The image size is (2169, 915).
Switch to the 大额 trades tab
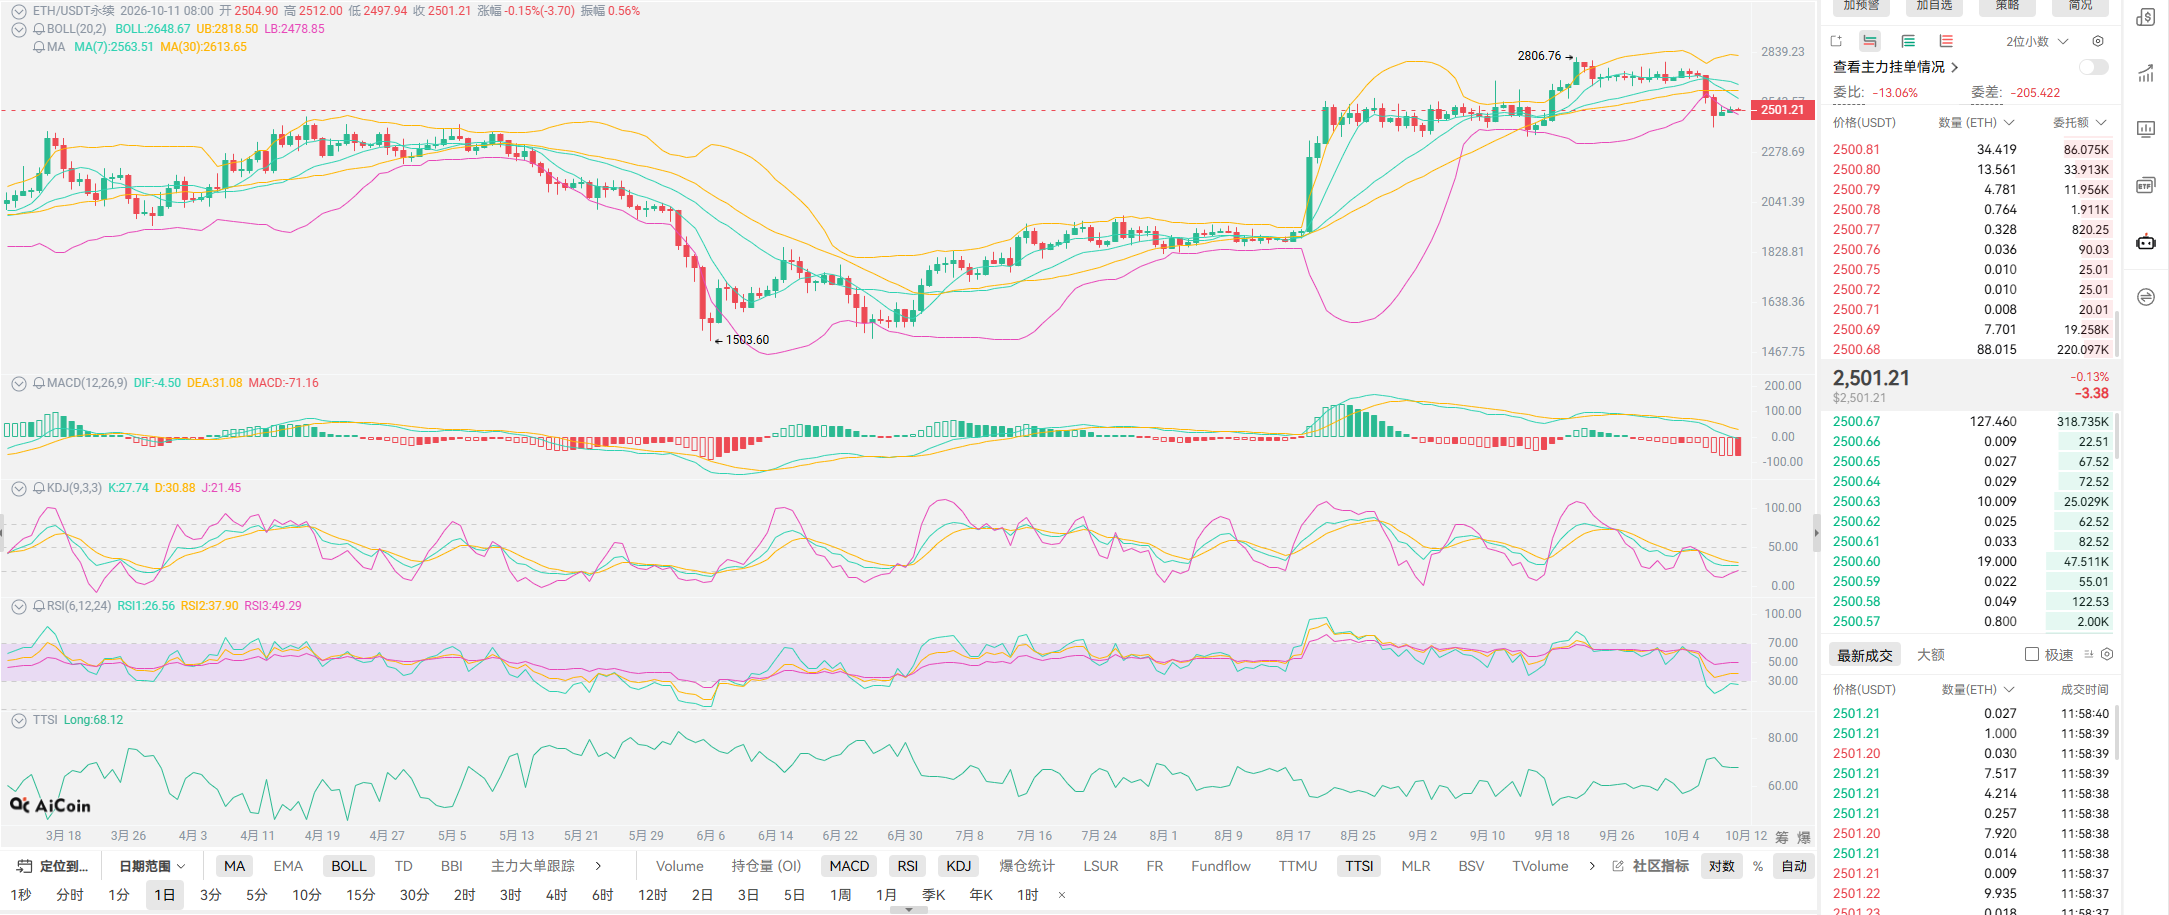pyautogui.click(x=1931, y=654)
